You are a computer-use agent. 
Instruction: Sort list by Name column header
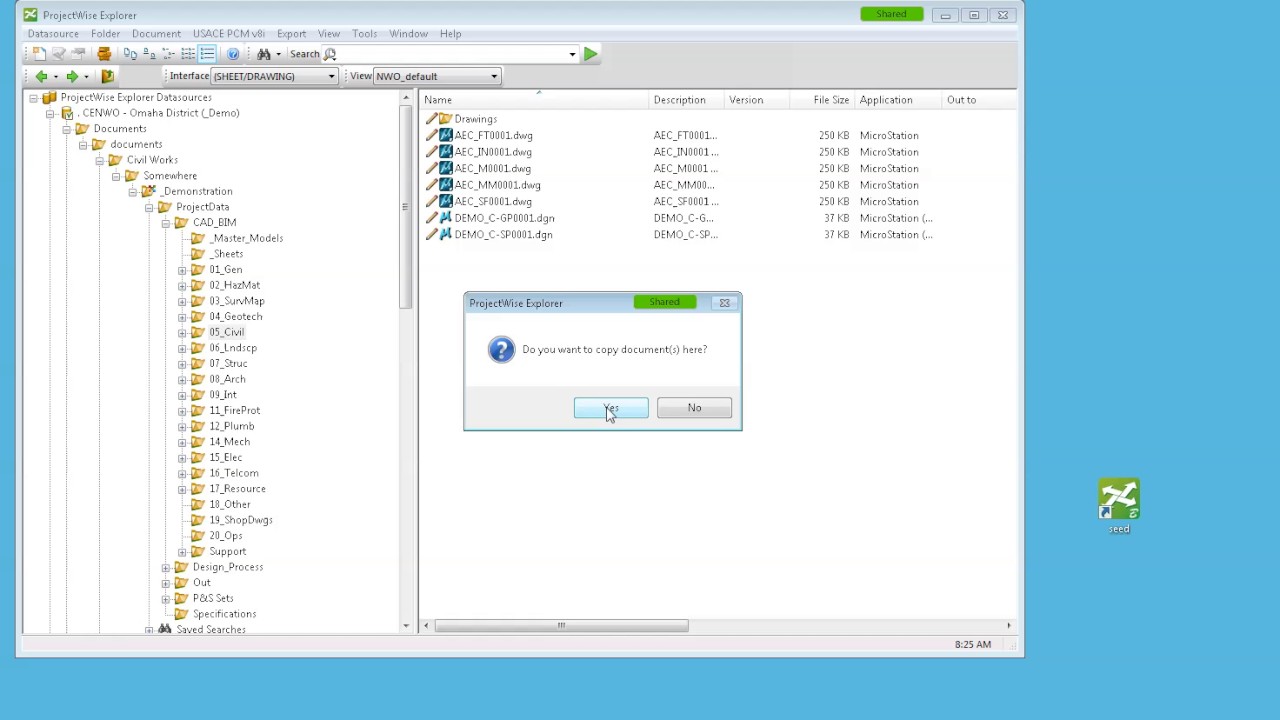(x=534, y=100)
